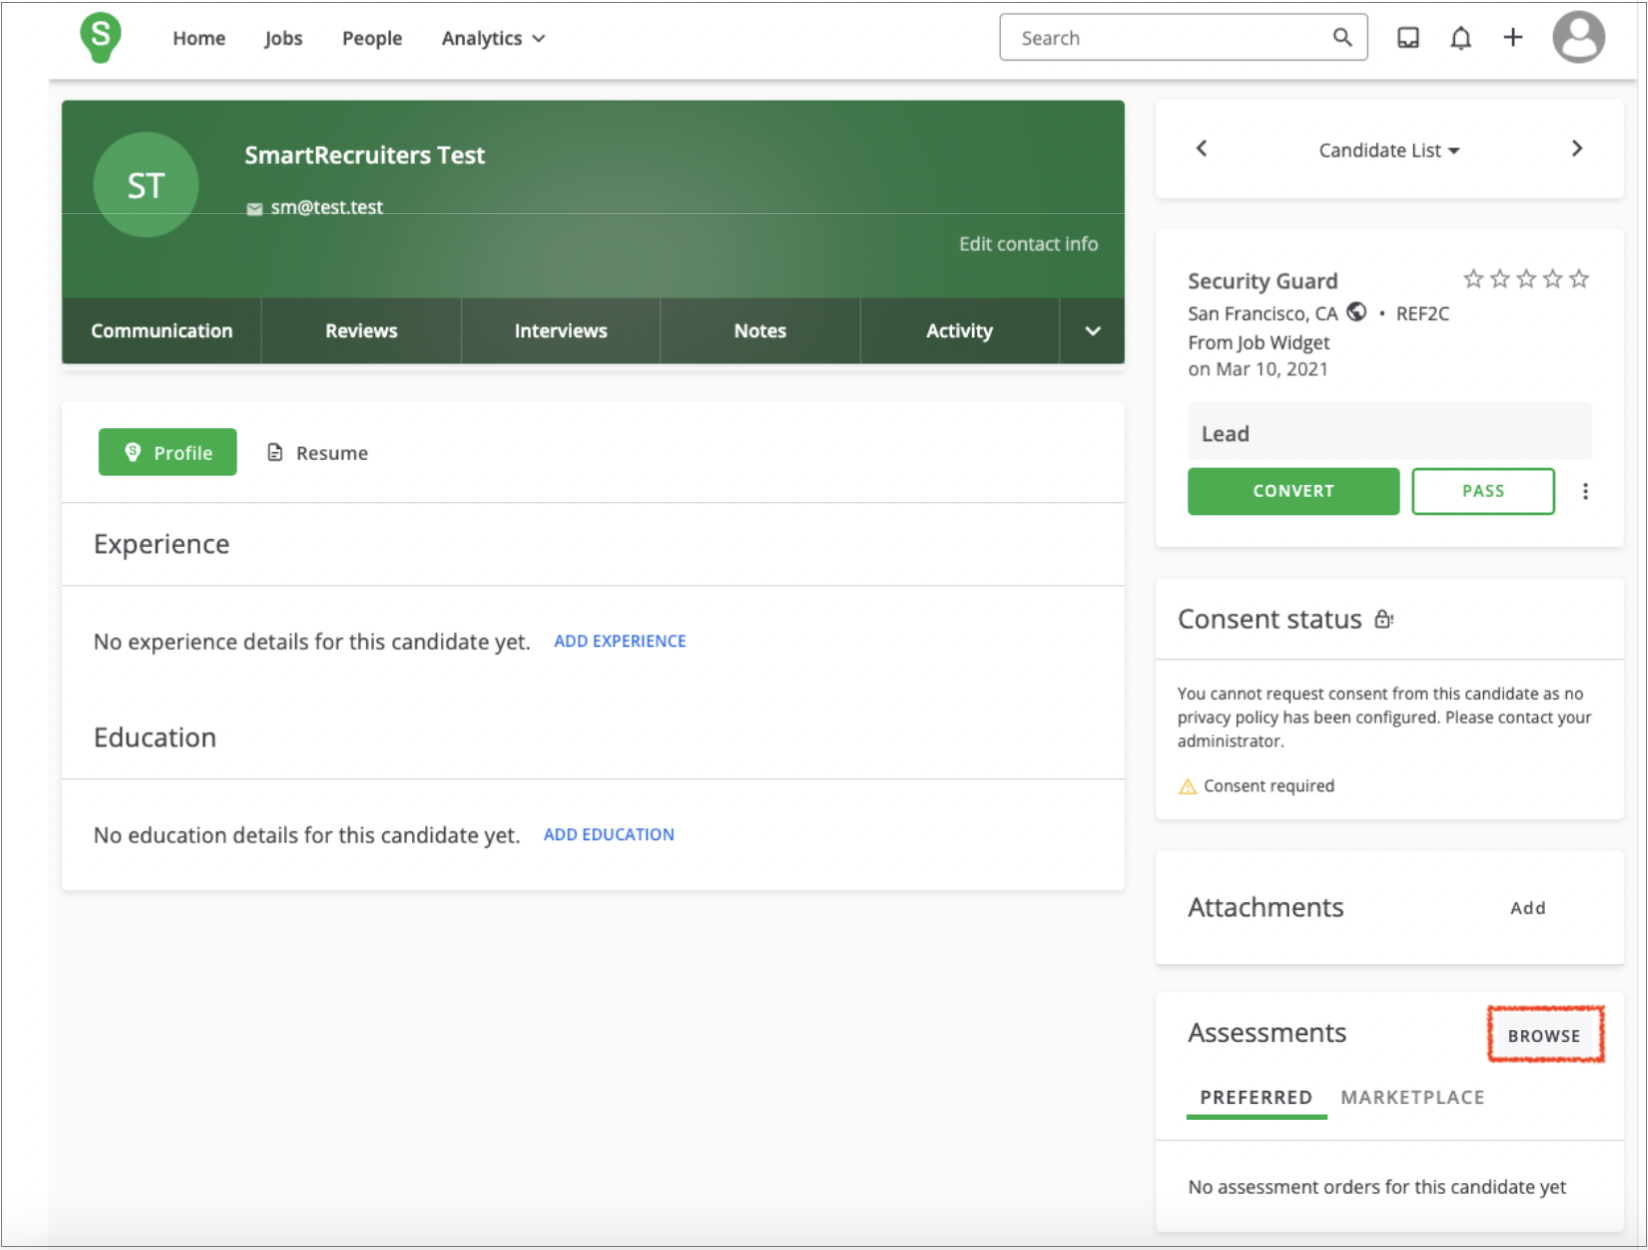Open the People menu
The height and width of the screenshot is (1250, 1648).
click(372, 38)
